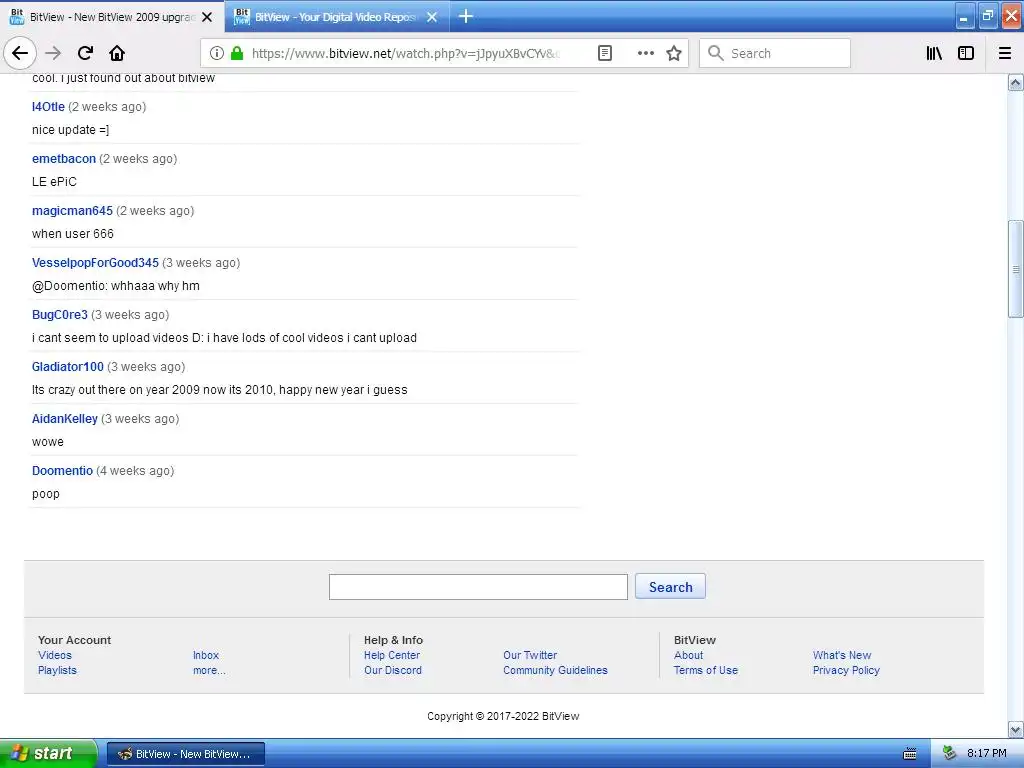Click the footer Search button

(670, 586)
